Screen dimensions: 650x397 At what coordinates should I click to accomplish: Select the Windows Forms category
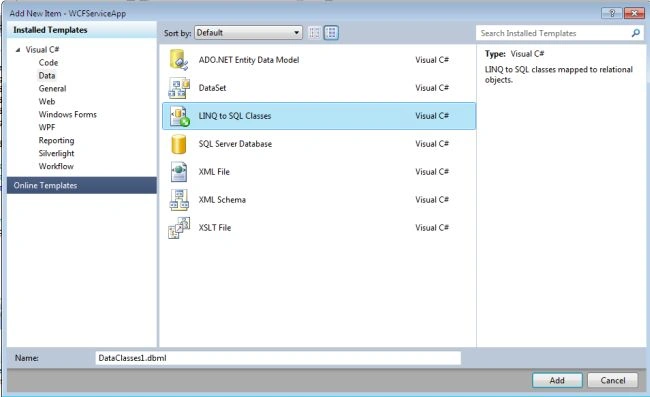pos(68,114)
